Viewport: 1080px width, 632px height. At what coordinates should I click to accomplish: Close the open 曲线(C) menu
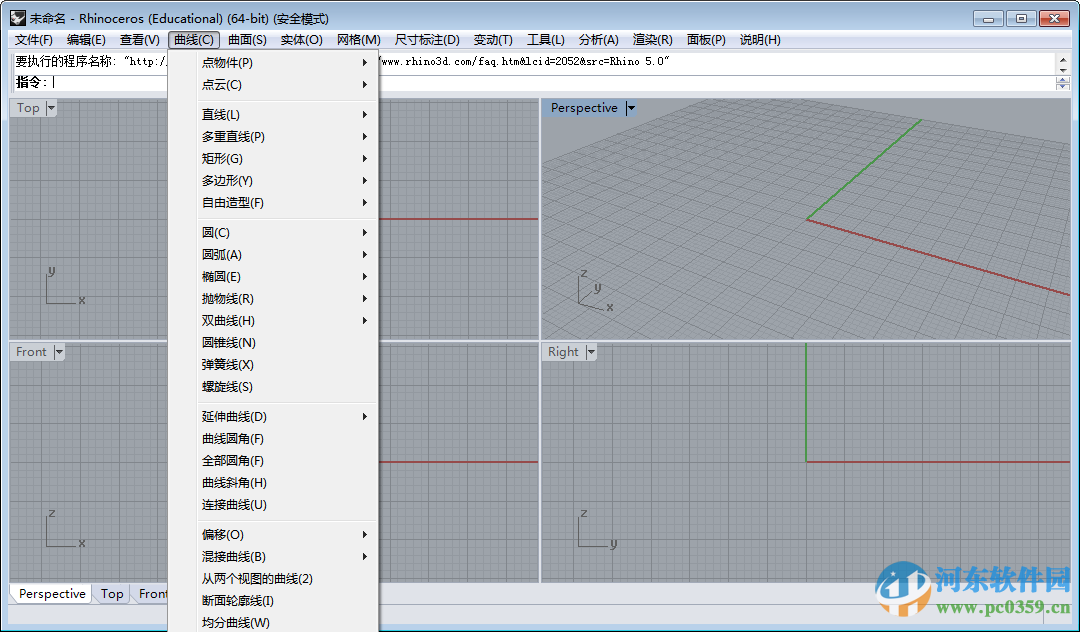(194, 40)
